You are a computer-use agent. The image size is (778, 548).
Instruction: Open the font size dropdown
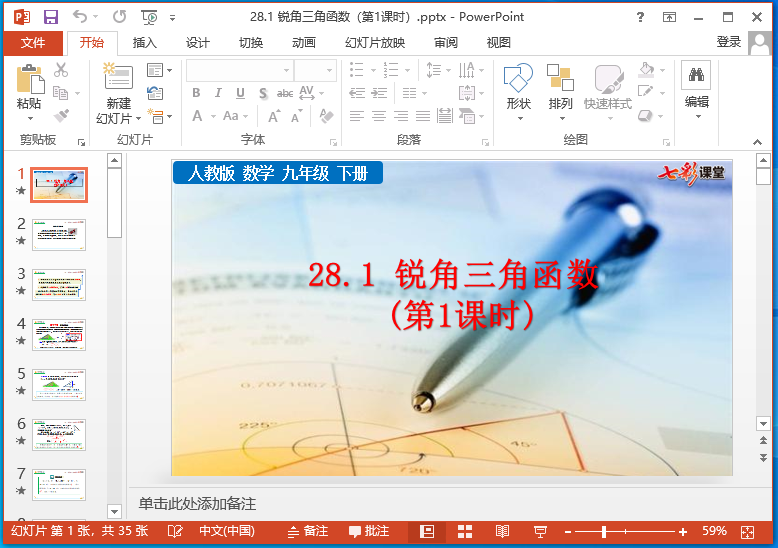click(329, 70)
